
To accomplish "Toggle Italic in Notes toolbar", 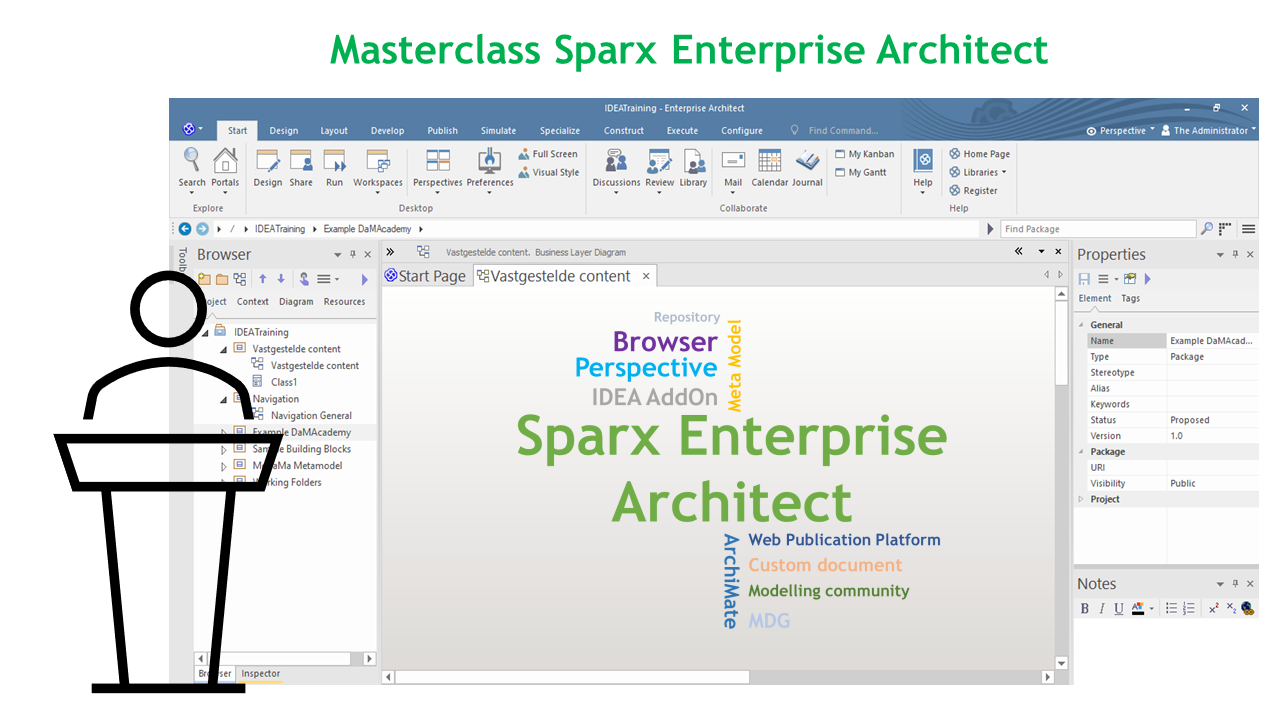I will (1102, 608).
